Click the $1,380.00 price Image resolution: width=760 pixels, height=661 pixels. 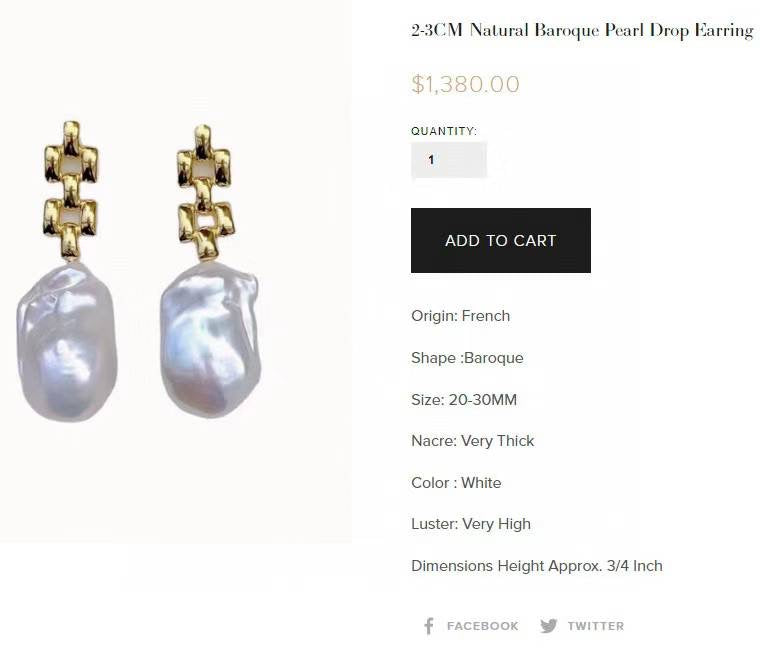(465, 84)
